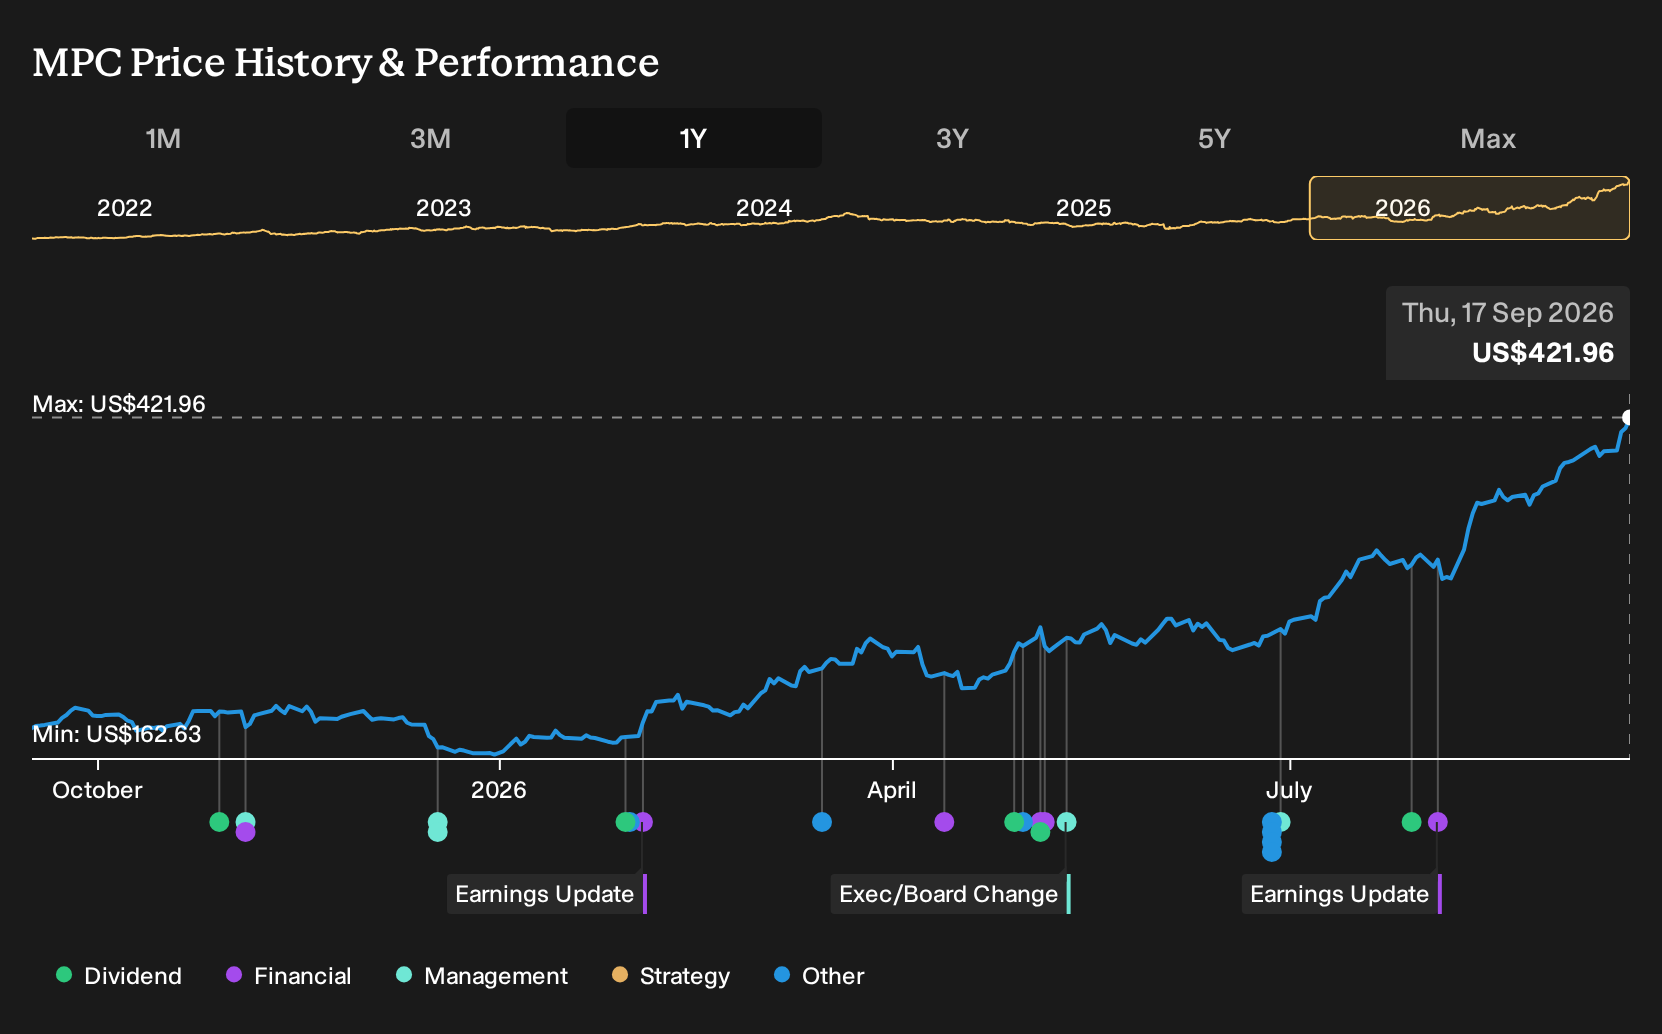Click the 2026 x-axis label below the chart
This screenshot has height=1034, width=1662.
coord(498,790)
